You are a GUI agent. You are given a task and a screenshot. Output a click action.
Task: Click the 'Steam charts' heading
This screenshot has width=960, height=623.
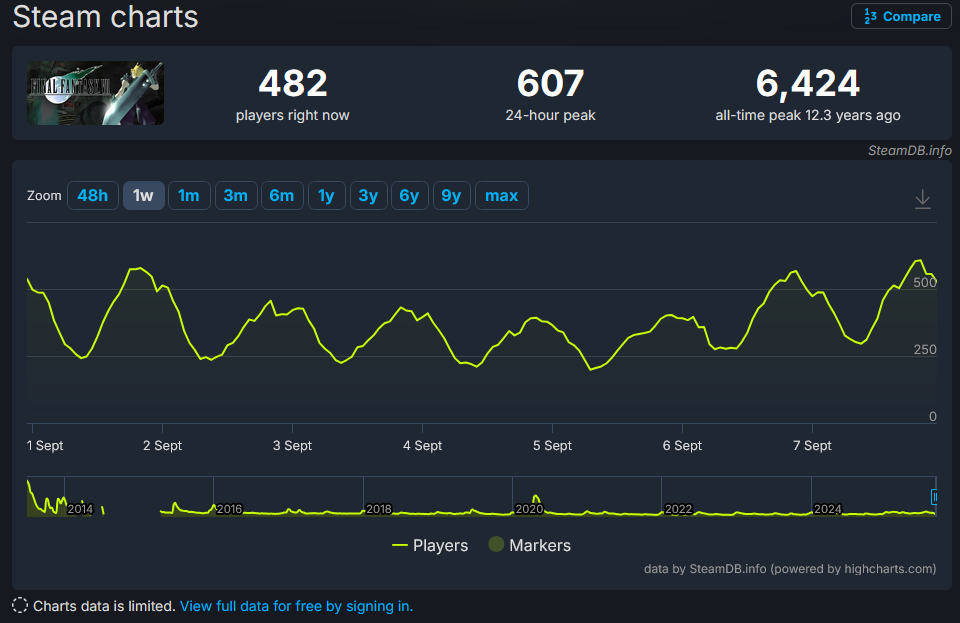click(105, 17)
